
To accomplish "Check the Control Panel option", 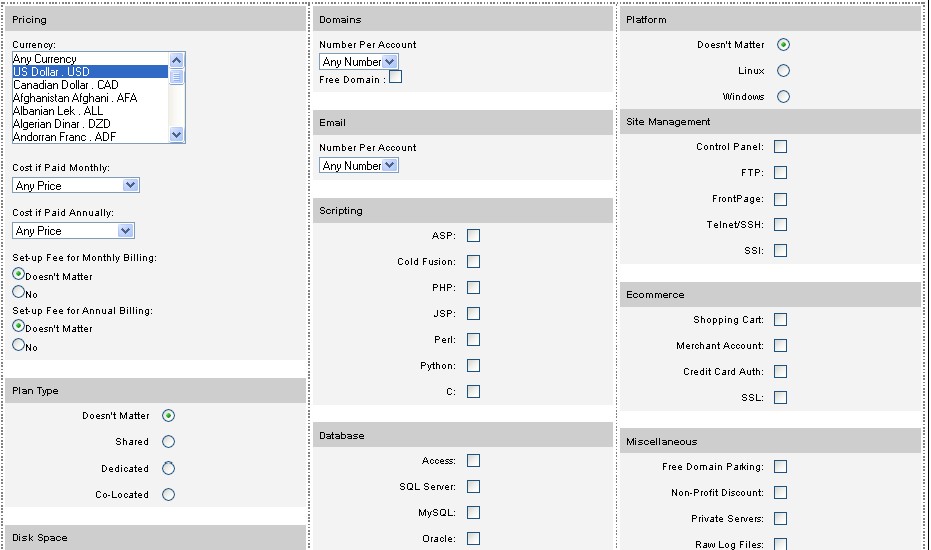I will [780, 147].
